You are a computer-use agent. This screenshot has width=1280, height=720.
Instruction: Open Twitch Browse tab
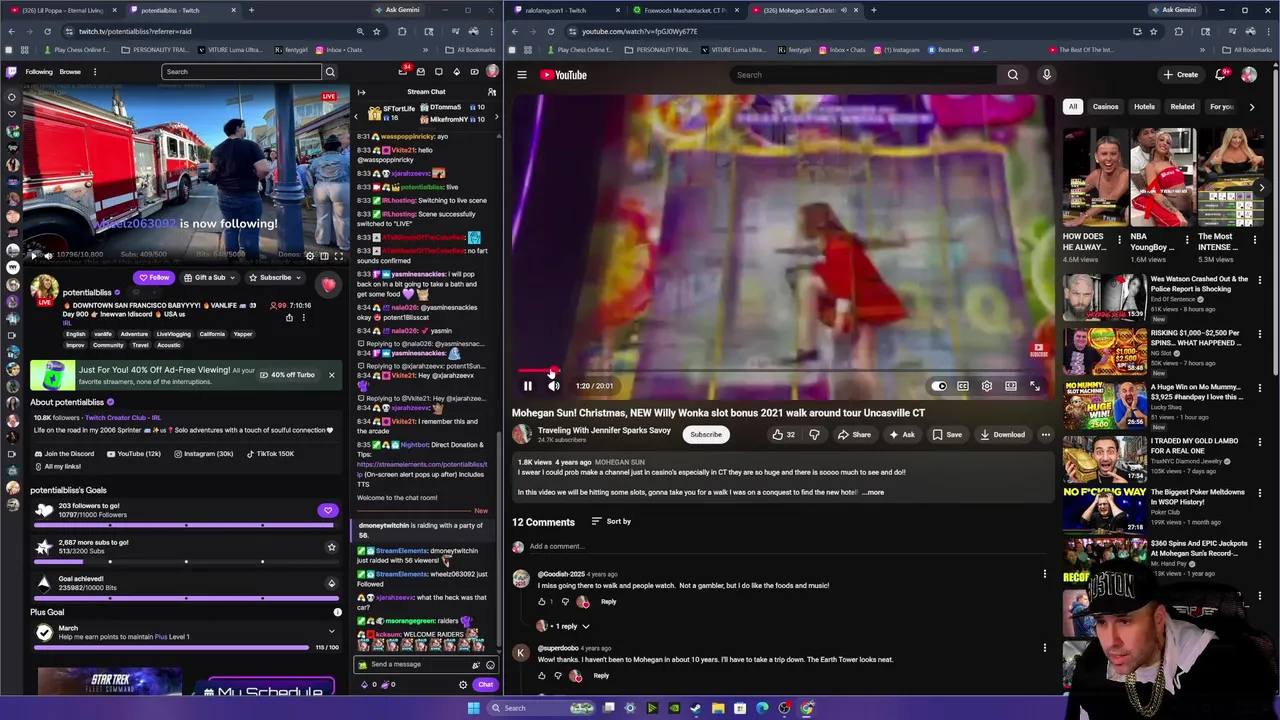tap(70, 72)
